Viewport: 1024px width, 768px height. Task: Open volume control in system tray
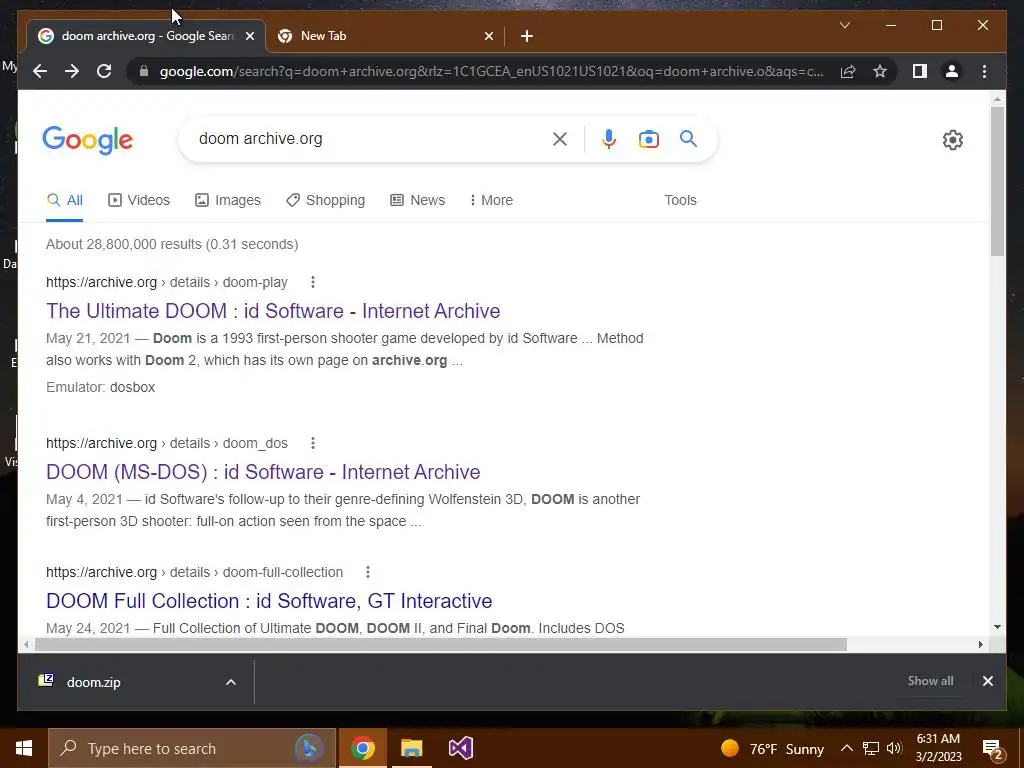click(894, 748)
